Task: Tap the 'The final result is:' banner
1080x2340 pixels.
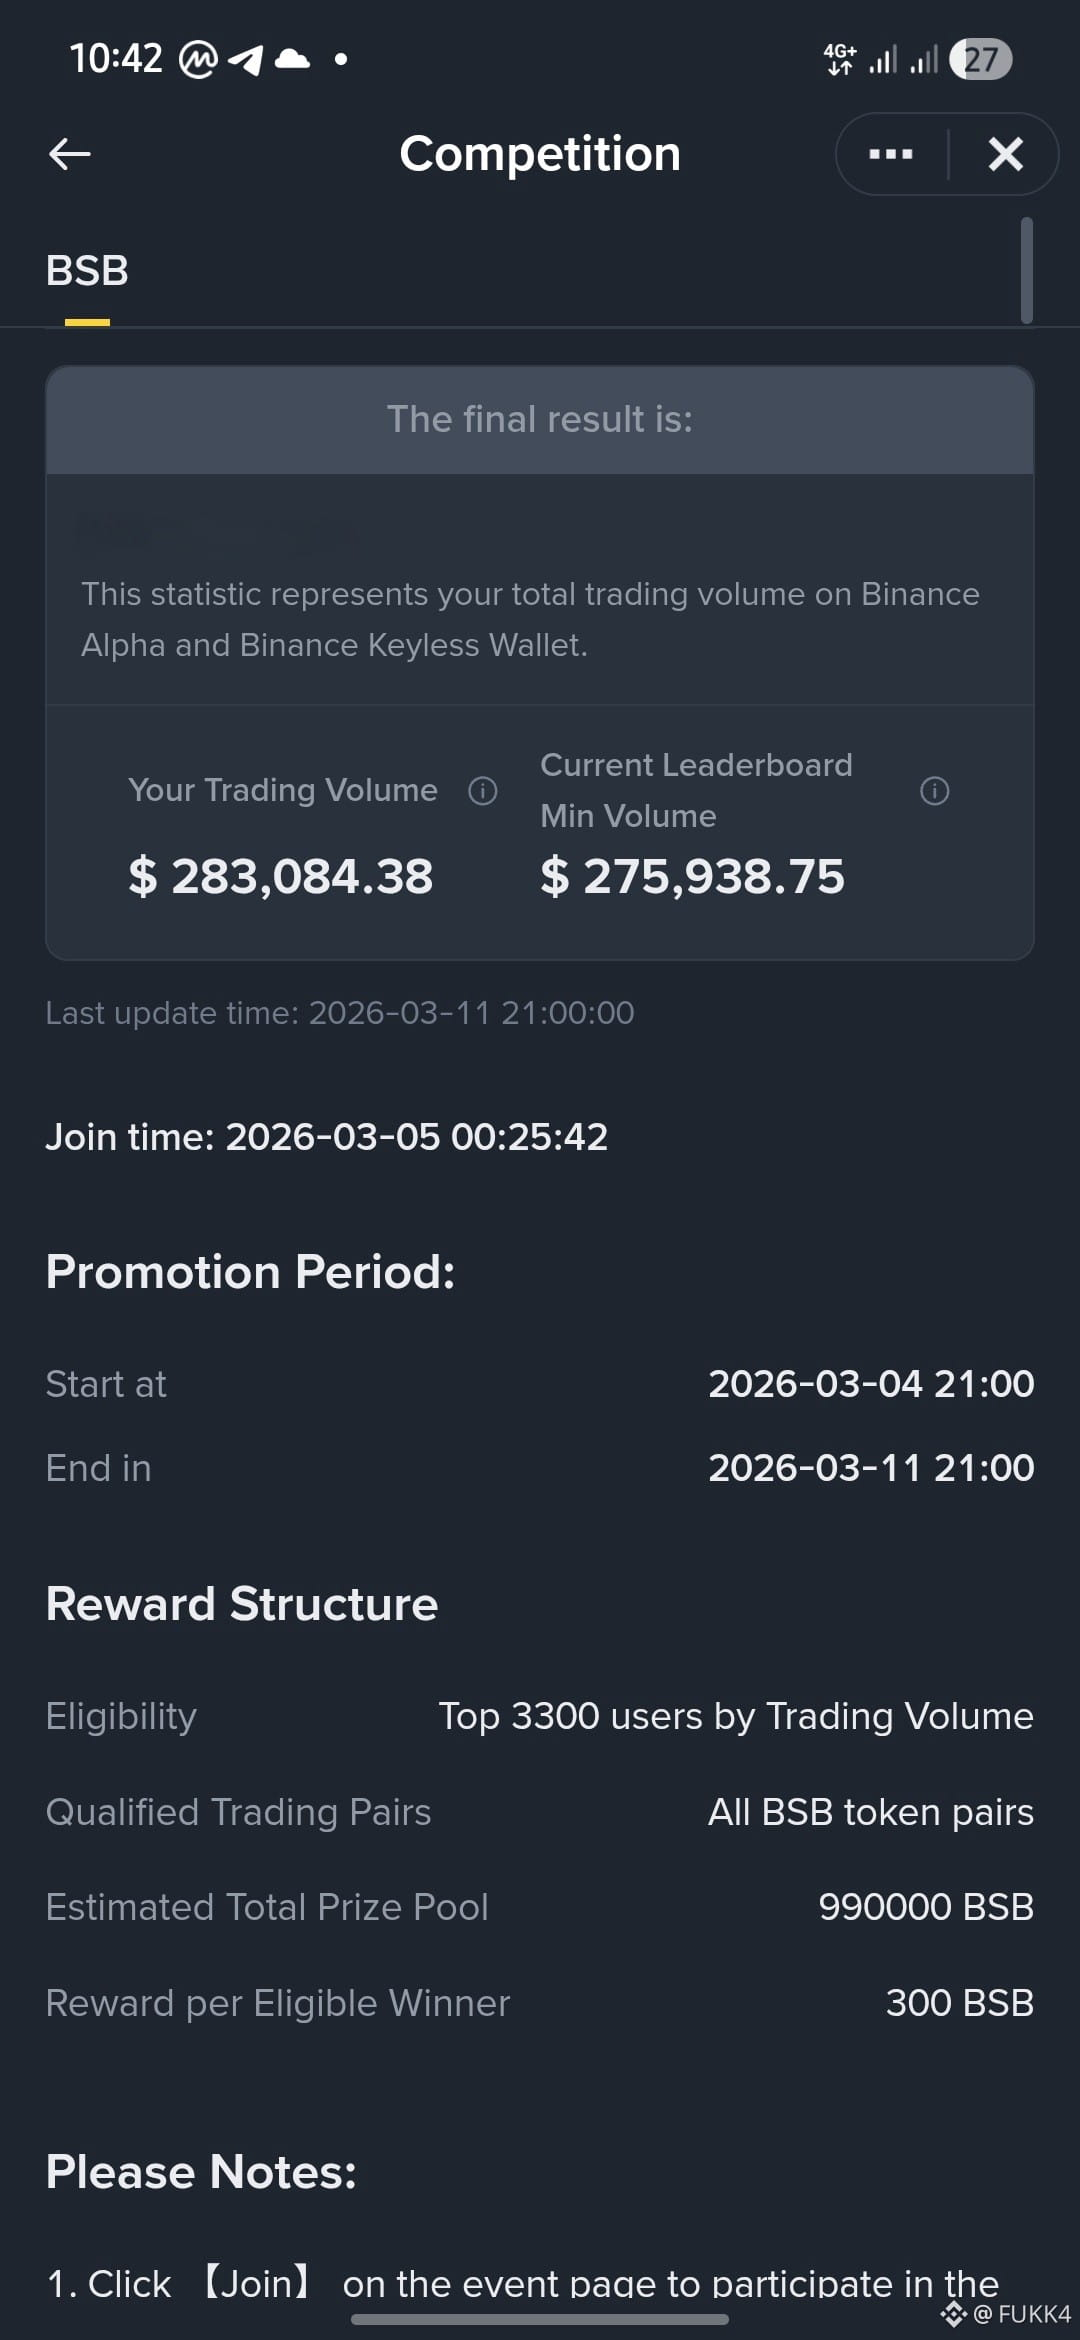Action: pos(540,419)
